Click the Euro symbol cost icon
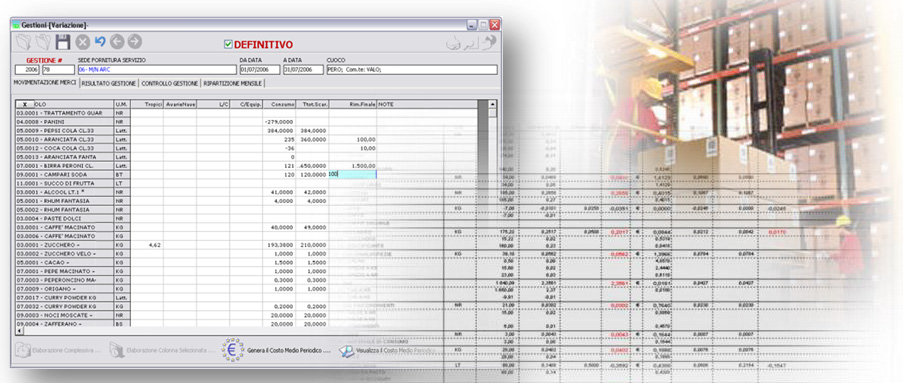The image size is (903, 383). 233,350
